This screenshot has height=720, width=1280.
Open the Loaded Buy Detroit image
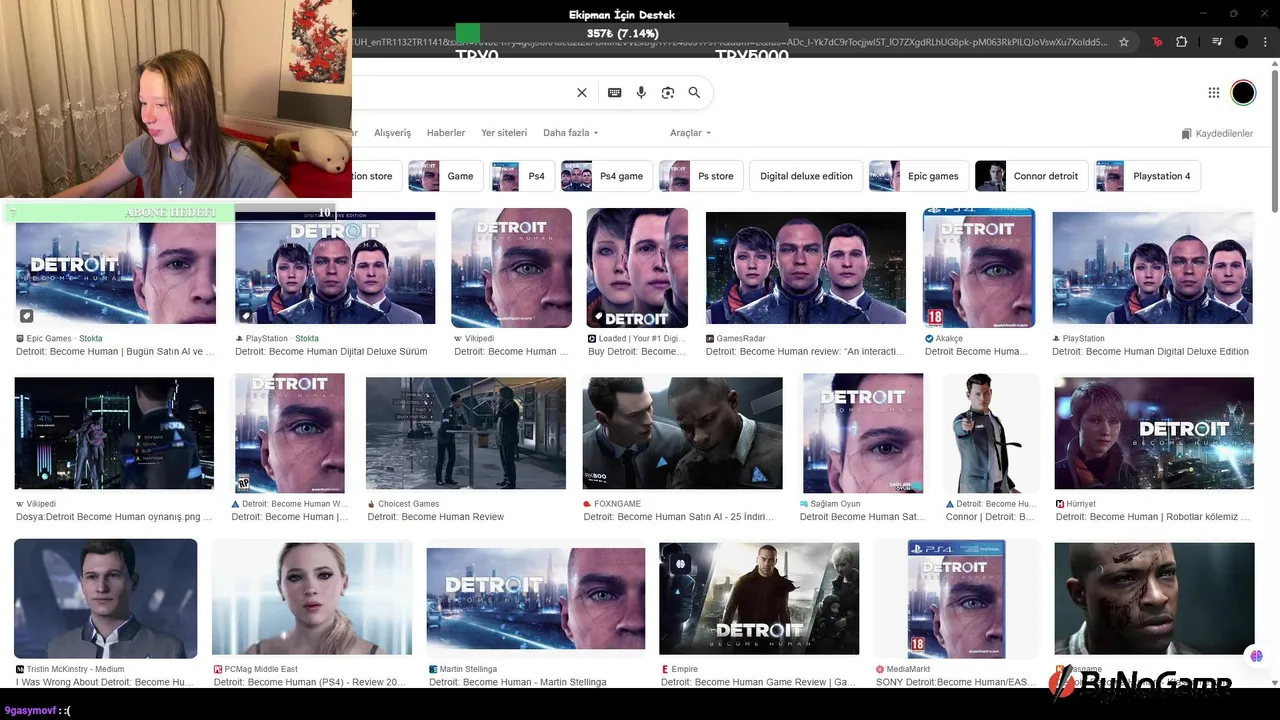[x=637, y=268]
